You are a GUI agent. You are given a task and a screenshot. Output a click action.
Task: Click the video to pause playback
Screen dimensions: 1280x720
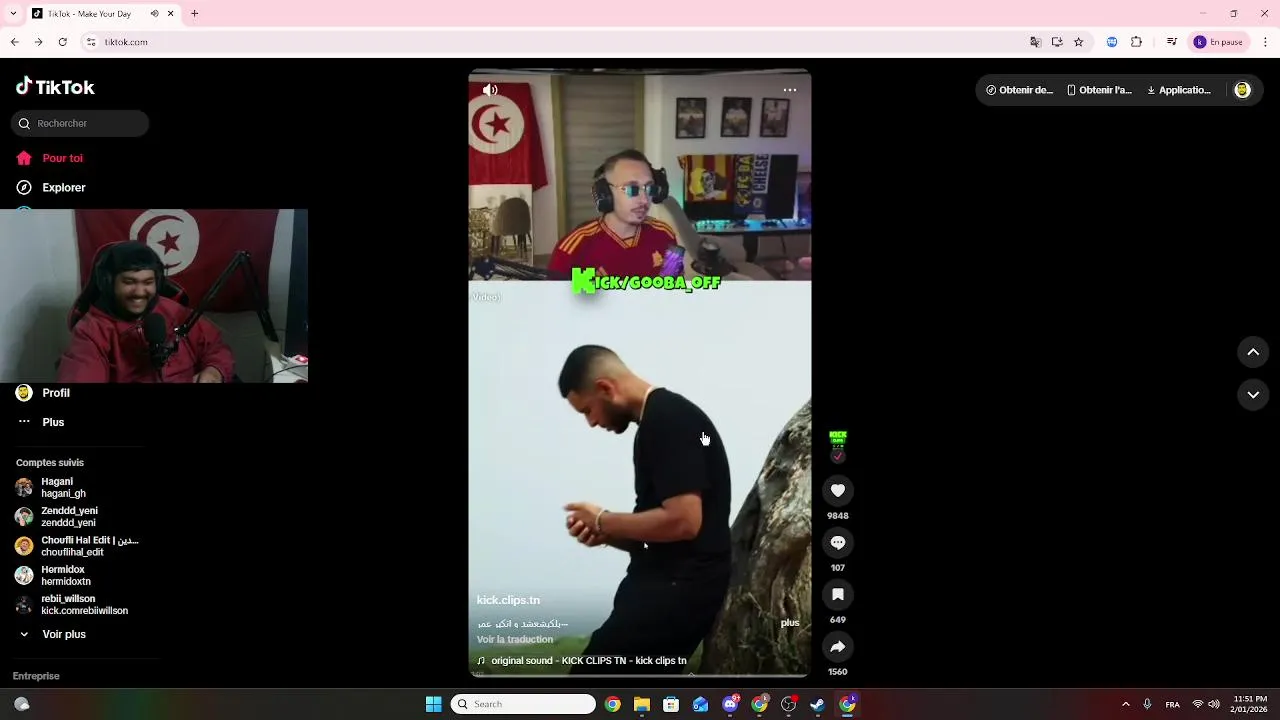tap(640, 374)
